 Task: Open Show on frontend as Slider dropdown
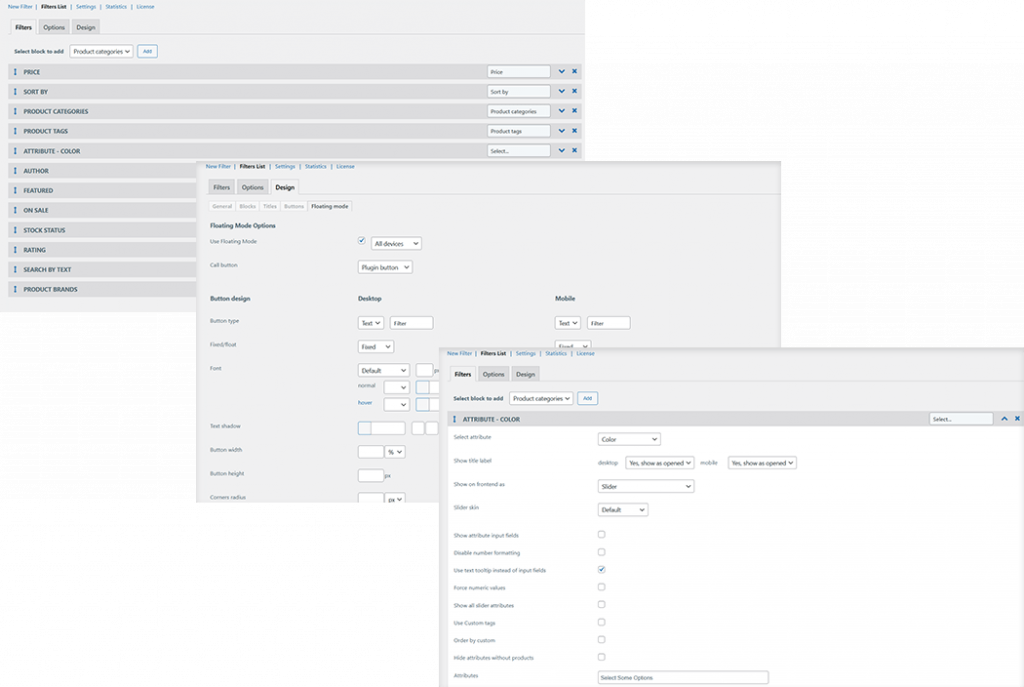pyautogui.click(x=646, y=487)
